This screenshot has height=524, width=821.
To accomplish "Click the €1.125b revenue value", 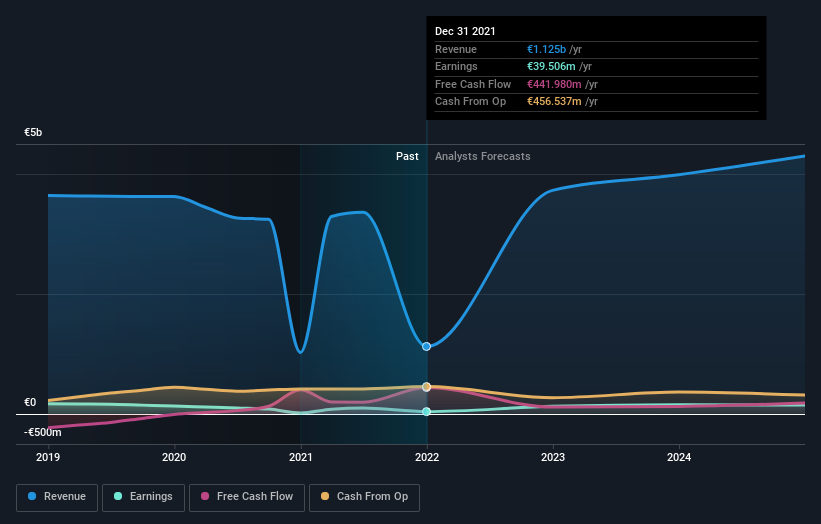I will tap(547, 49).
